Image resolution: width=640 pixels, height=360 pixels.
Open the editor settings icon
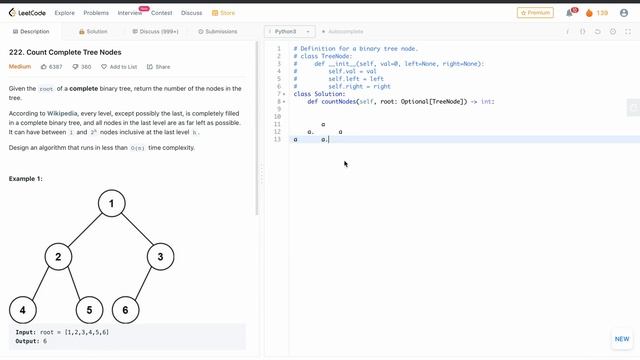coord(613,31)
